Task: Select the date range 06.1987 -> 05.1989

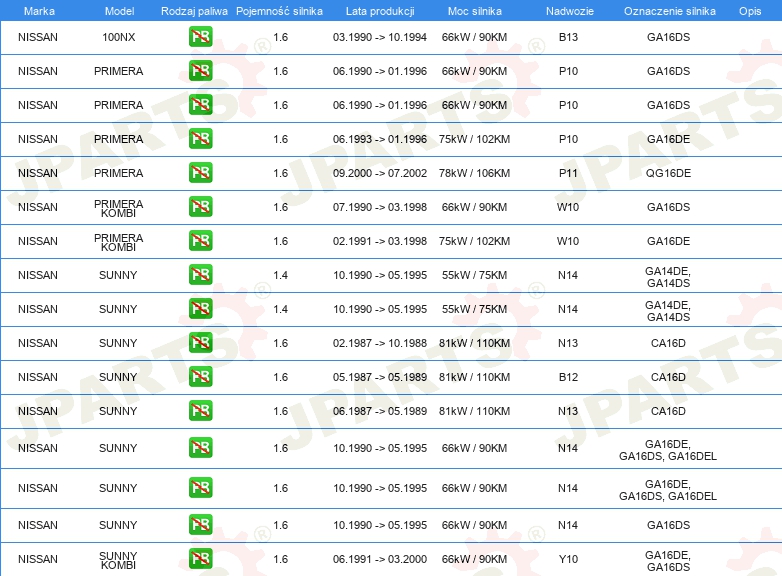Action: 380,411
